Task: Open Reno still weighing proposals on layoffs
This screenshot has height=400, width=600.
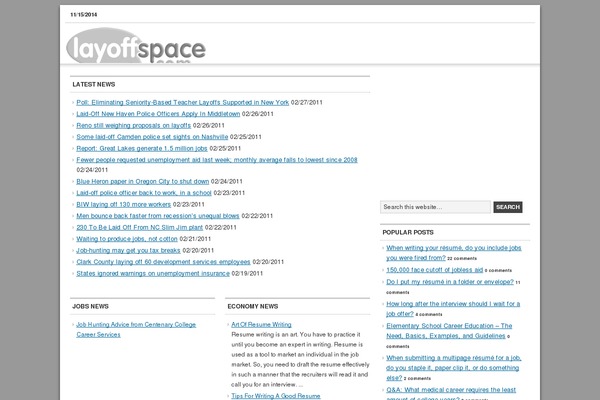Action: [134, 126]
